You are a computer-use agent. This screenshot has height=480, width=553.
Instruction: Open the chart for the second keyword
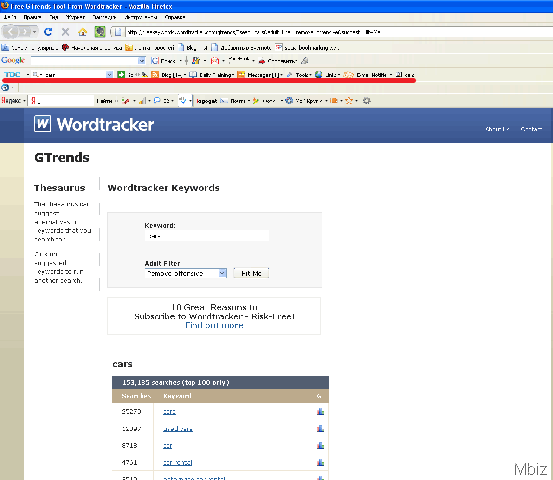click(x=320, y=429)
